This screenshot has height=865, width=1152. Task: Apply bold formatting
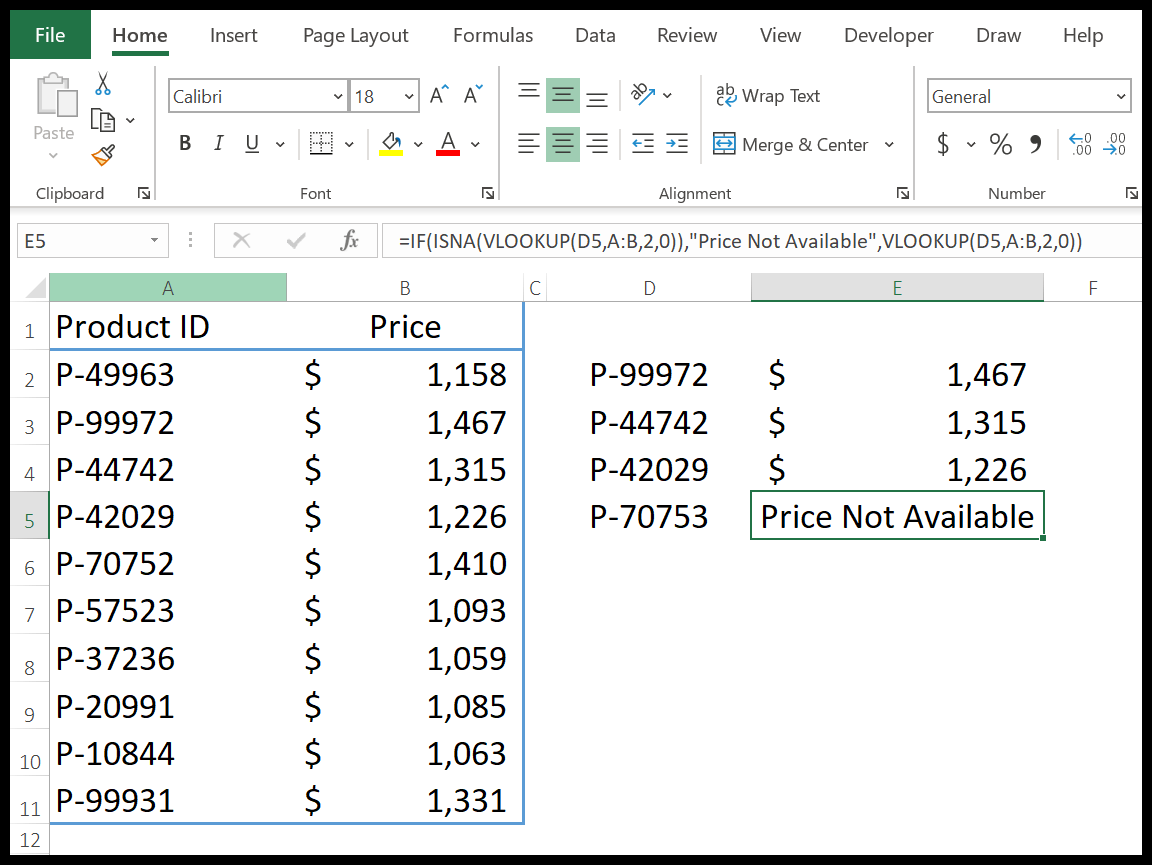point(184,143)
